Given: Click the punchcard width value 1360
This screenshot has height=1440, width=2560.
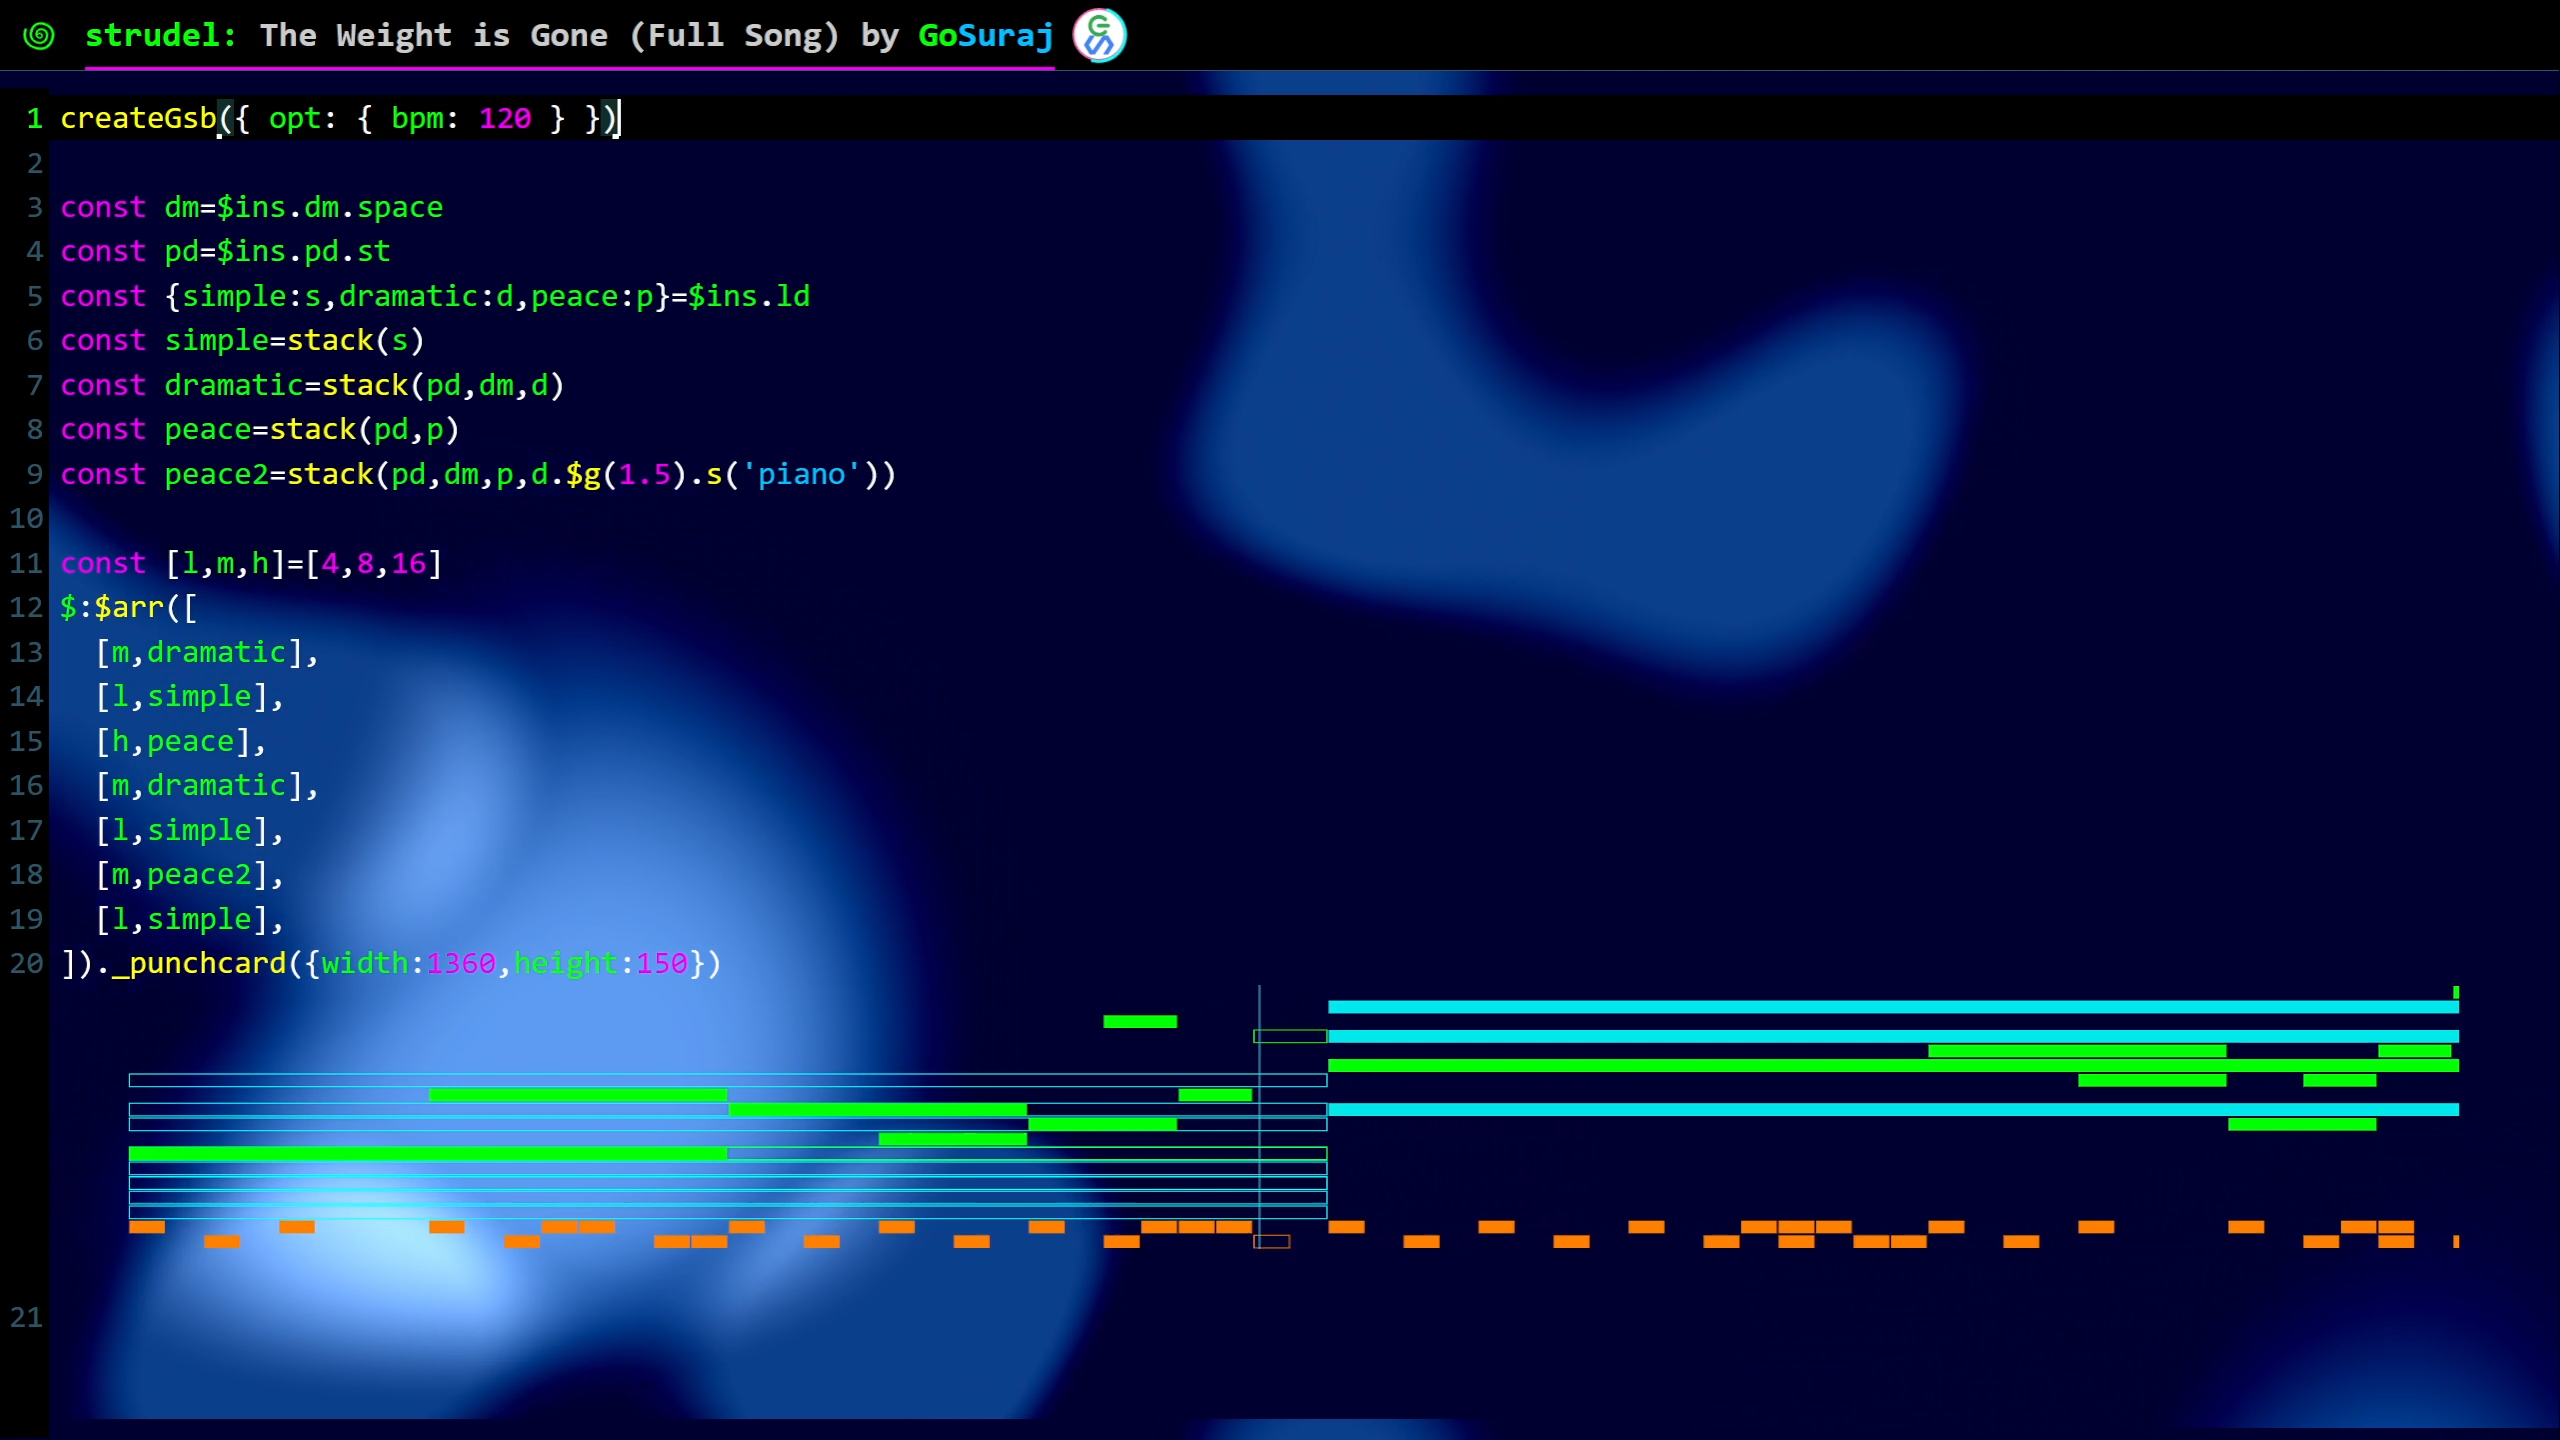Looking at the screenshot, I should pyautogui.click(x=461, y=963).
